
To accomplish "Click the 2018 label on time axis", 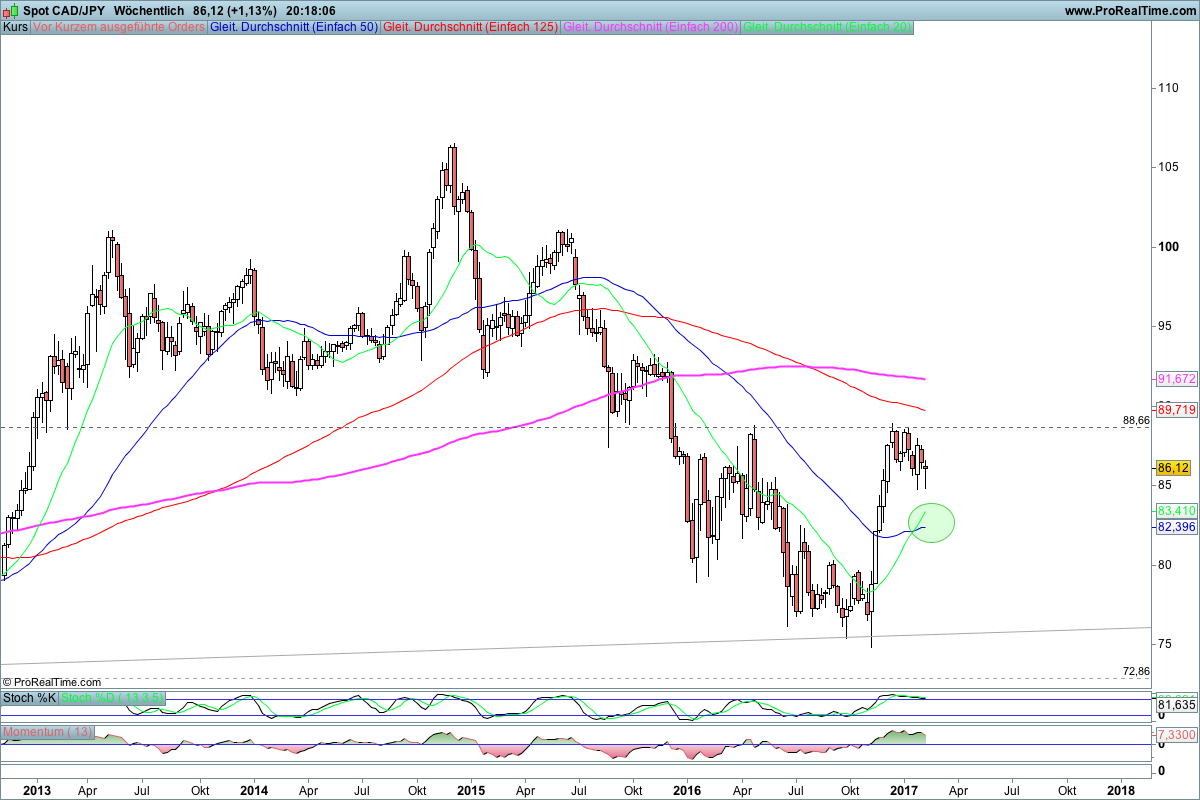I will click(1121, 789).
